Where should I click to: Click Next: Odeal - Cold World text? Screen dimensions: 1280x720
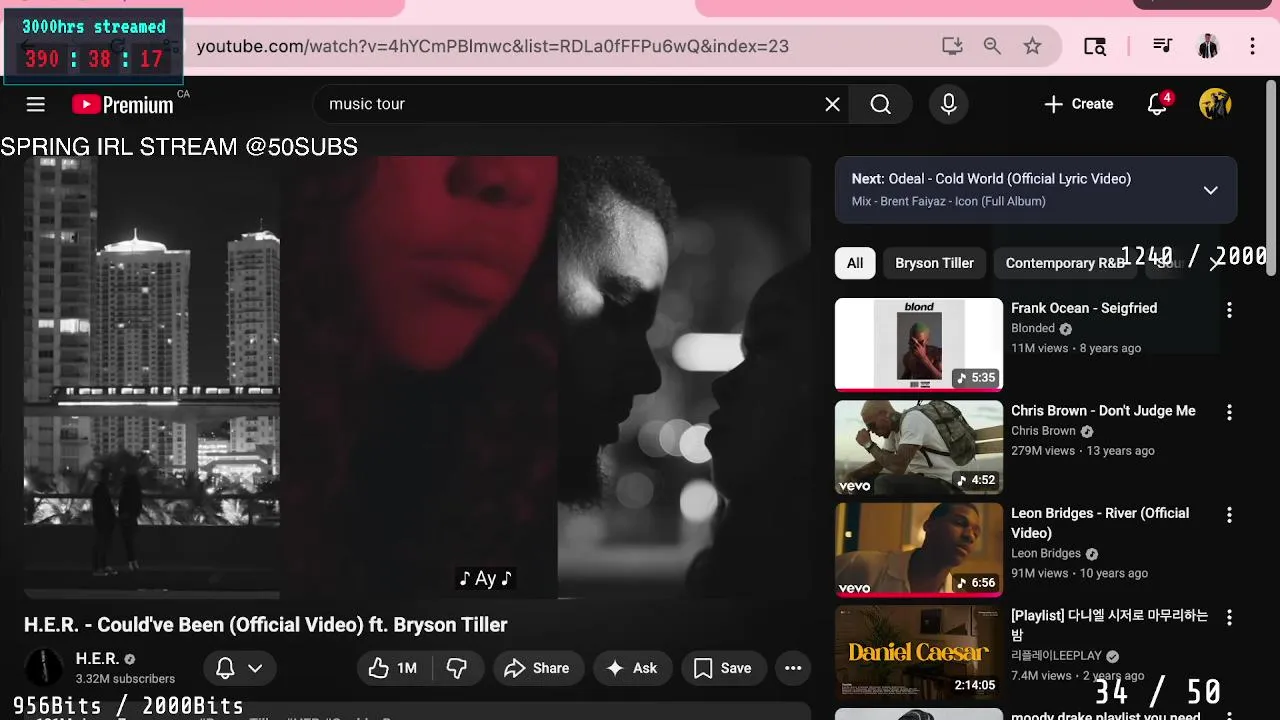tap(991, 179)
